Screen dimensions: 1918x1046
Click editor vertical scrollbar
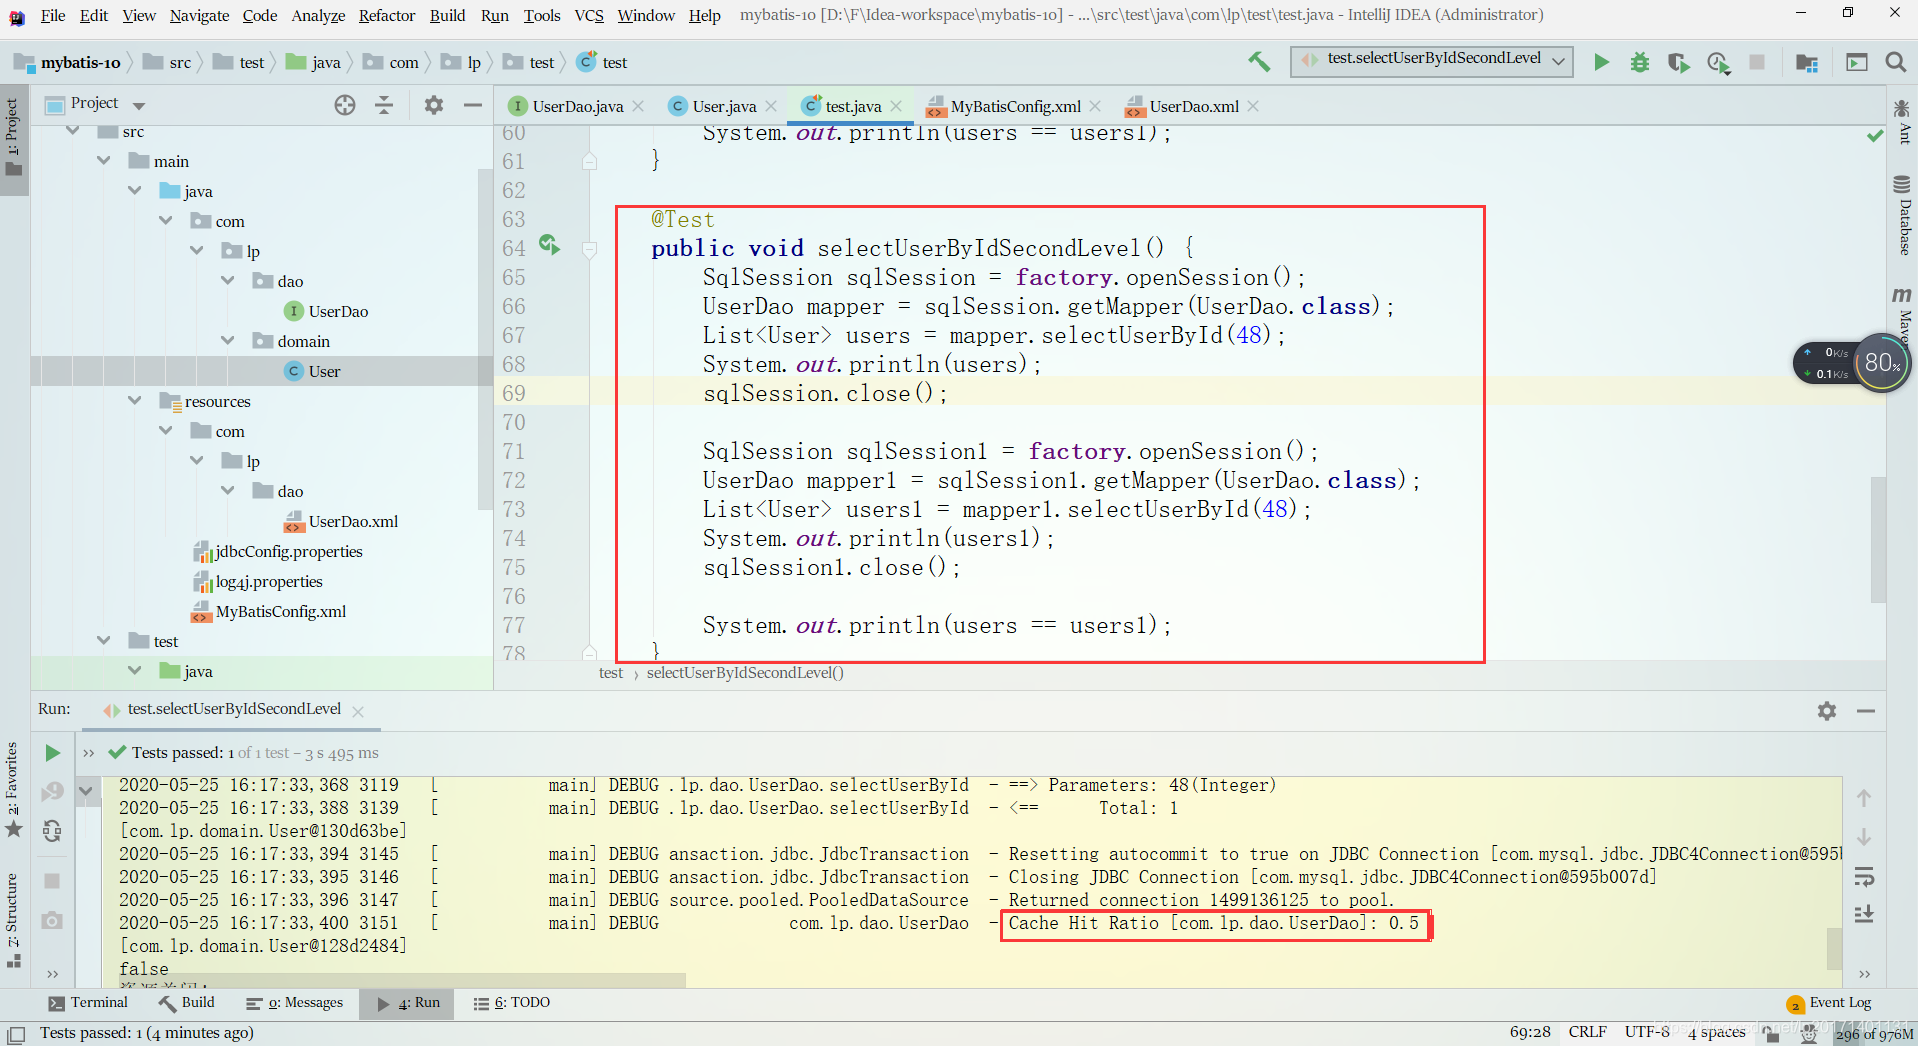pyautogui.click(x=1878, y=540)
